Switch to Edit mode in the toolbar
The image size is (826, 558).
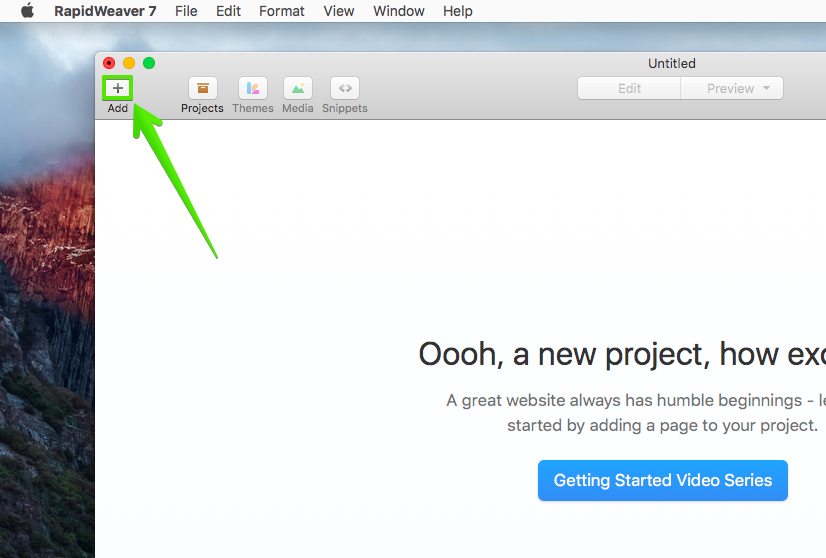point(629,89)
